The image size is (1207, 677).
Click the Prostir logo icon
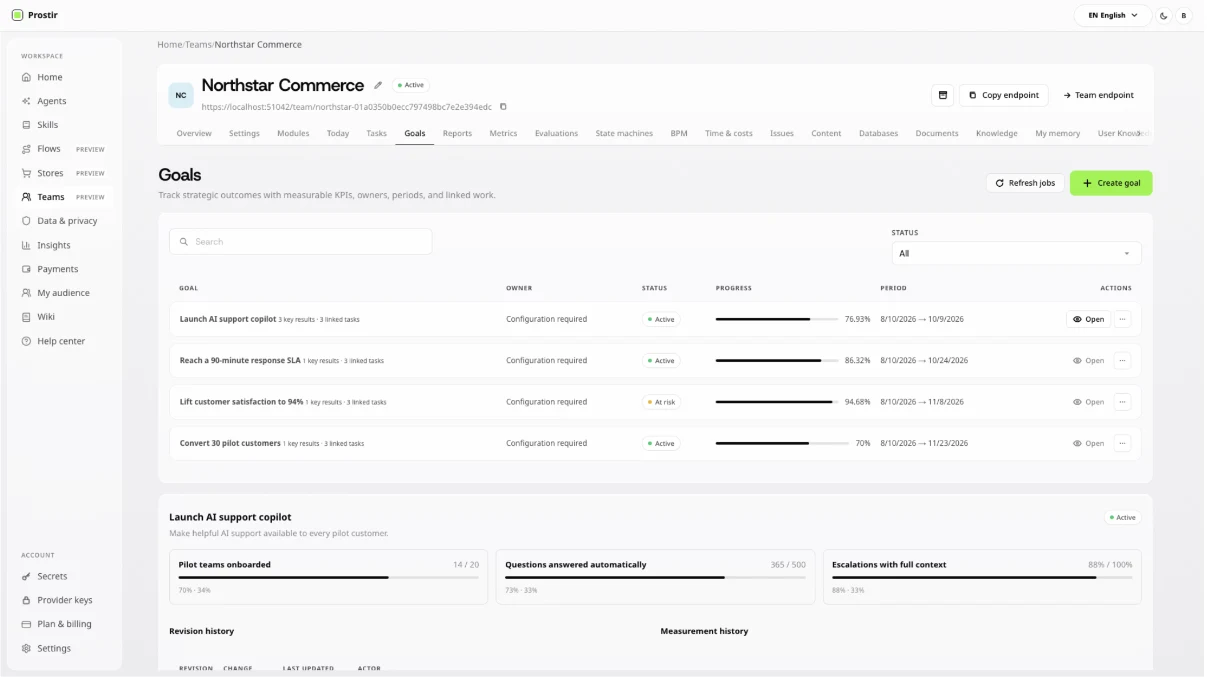point(17,15)
